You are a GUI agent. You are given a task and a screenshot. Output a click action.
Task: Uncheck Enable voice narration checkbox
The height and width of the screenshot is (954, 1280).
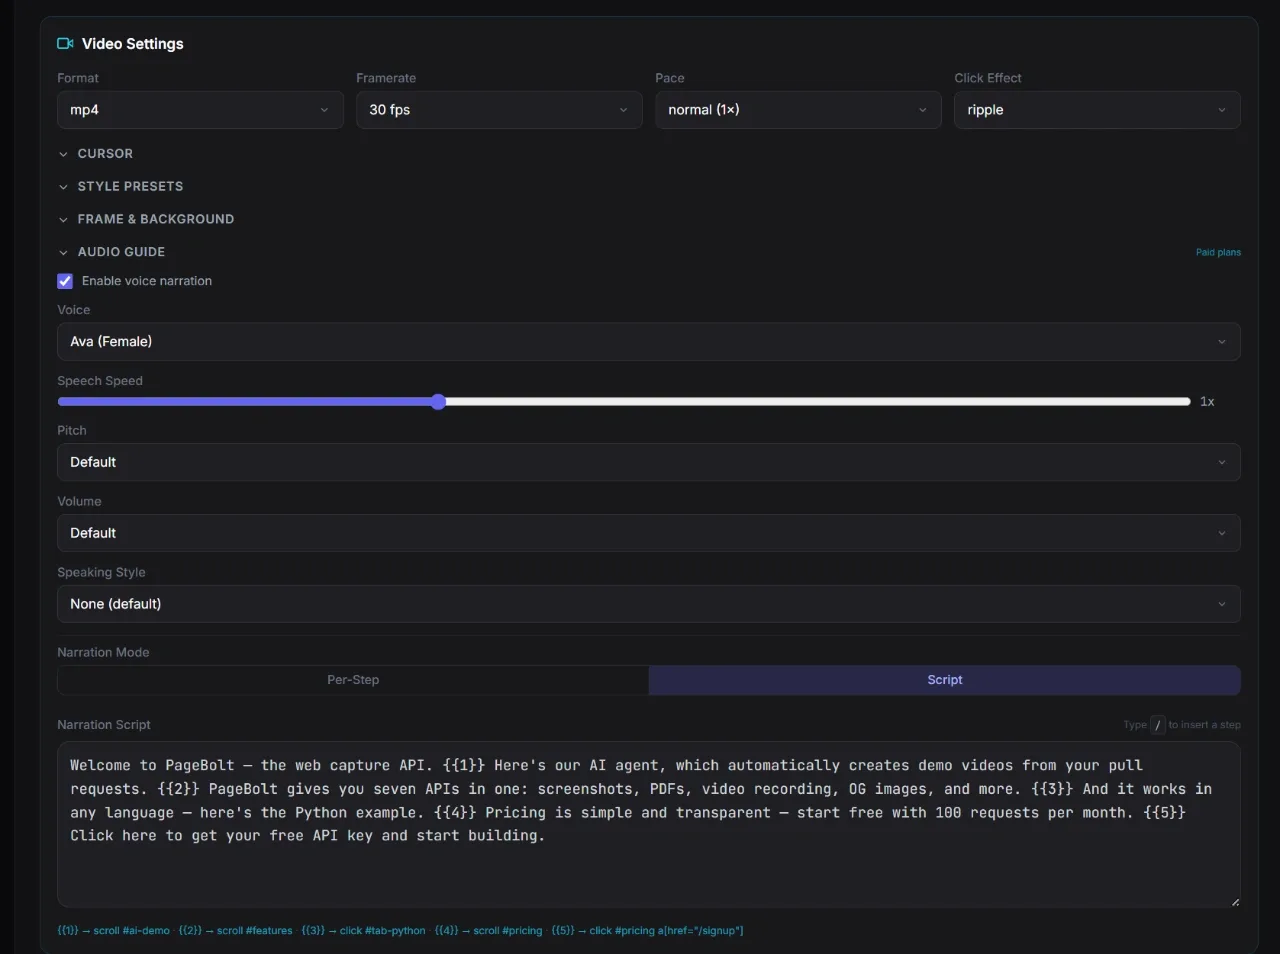pos(65,281)
